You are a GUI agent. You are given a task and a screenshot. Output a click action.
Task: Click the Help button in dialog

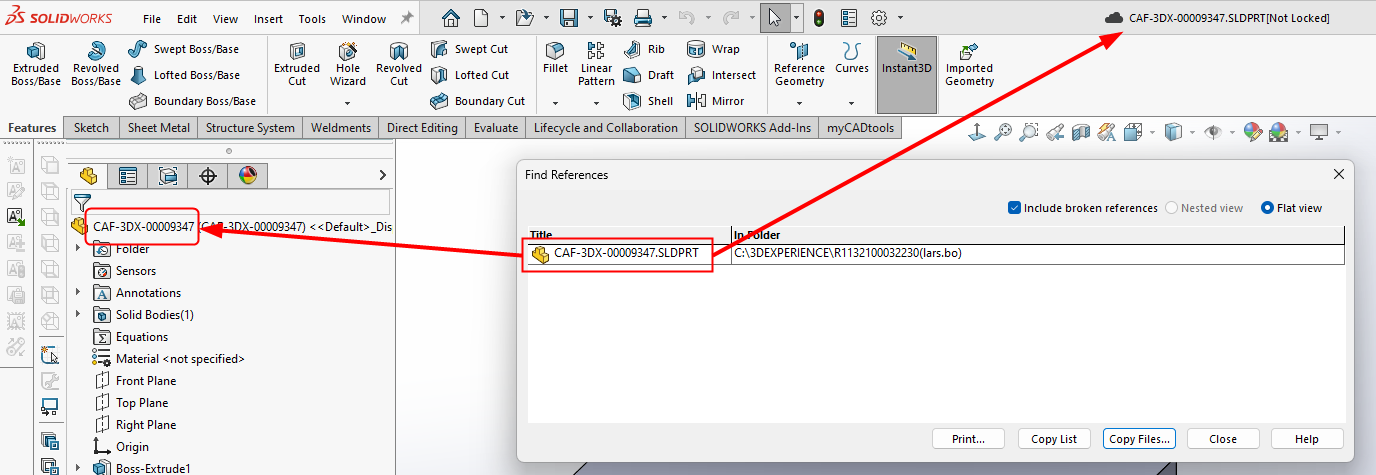[x=1307, y=439]
